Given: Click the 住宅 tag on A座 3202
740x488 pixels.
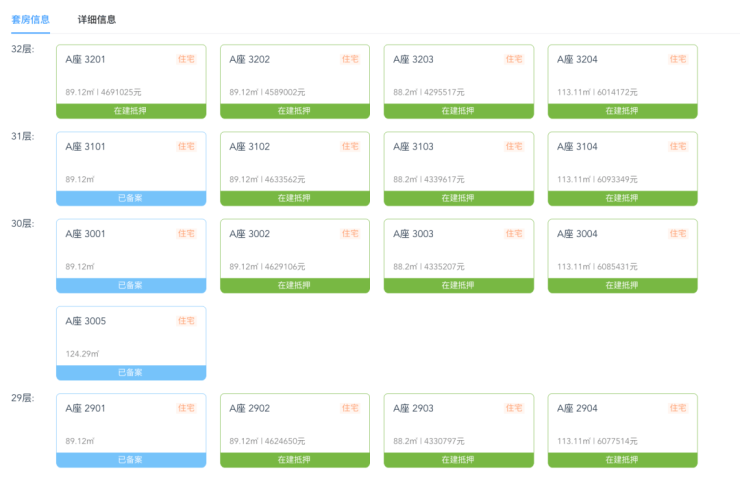Looking at the screenshot, I should point(350,60).
